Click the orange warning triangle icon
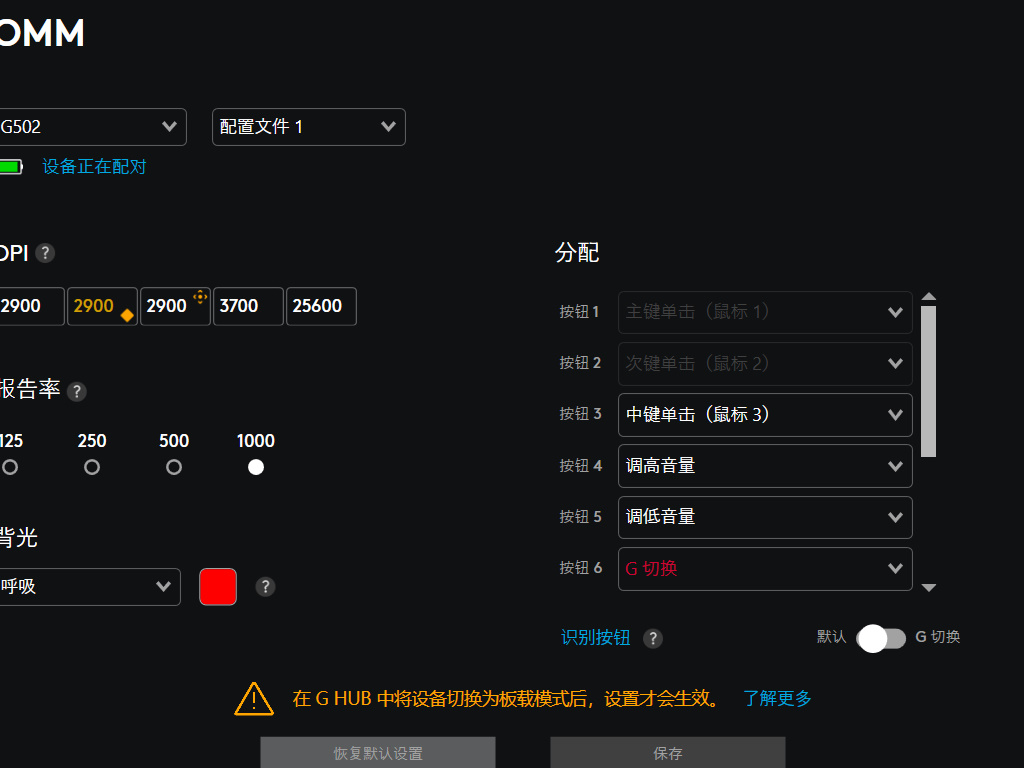The width and height of the screenshot is (1024, 768). tap(254, 699)
